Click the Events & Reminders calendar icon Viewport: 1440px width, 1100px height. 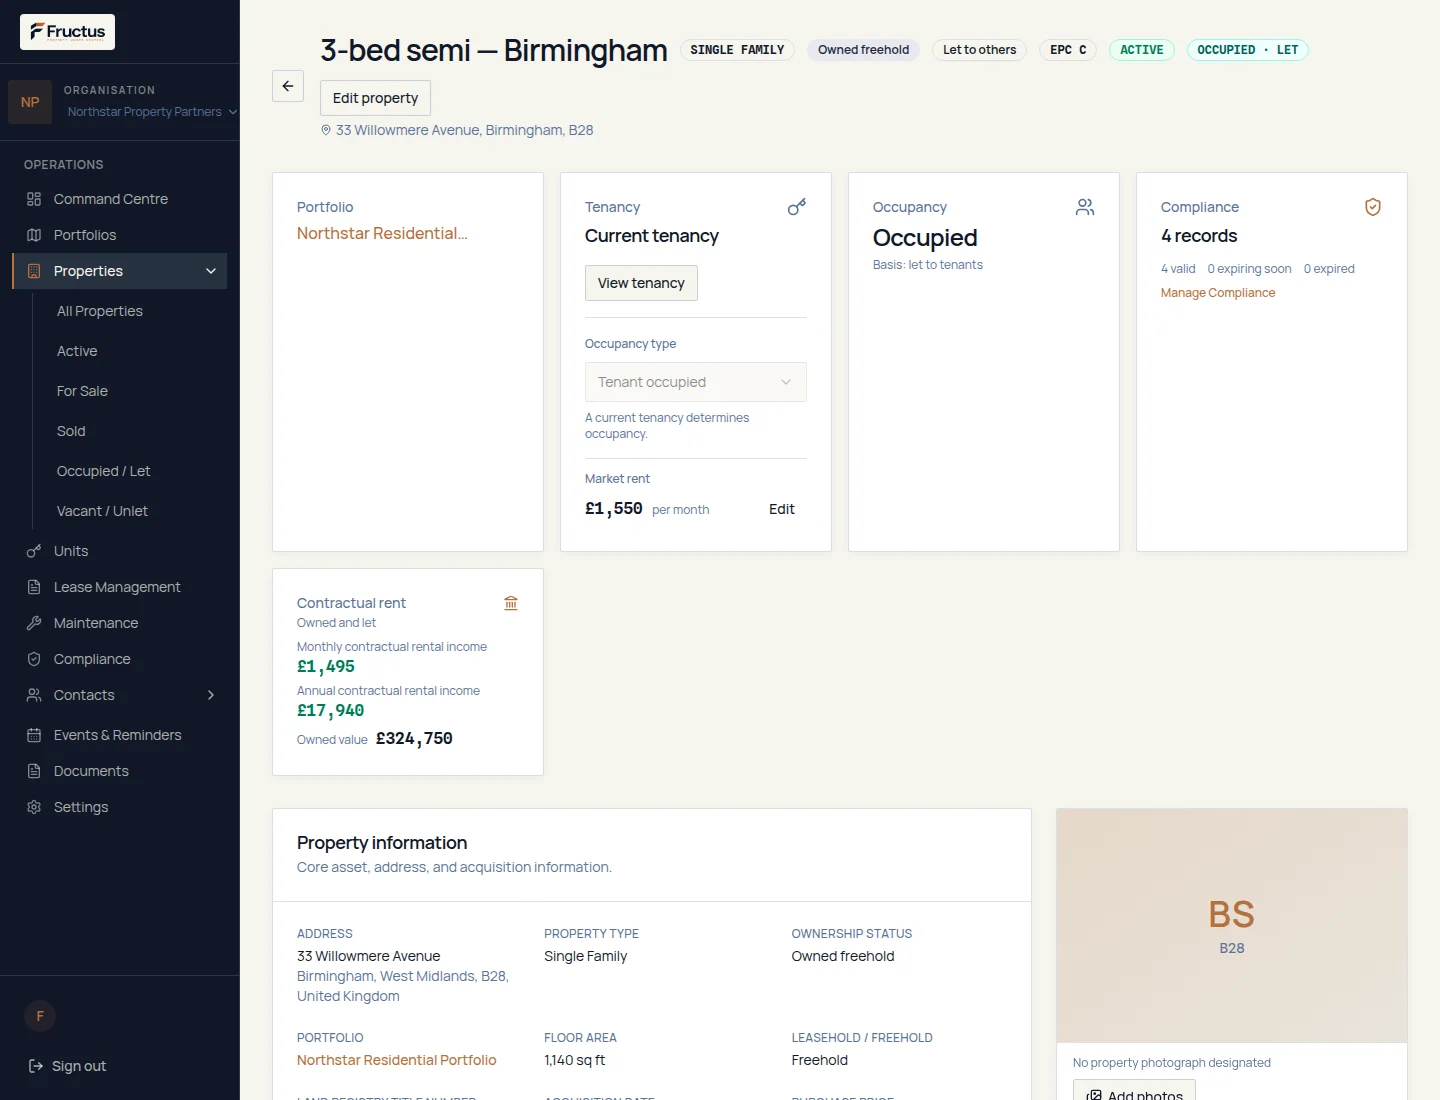point(34,735)
